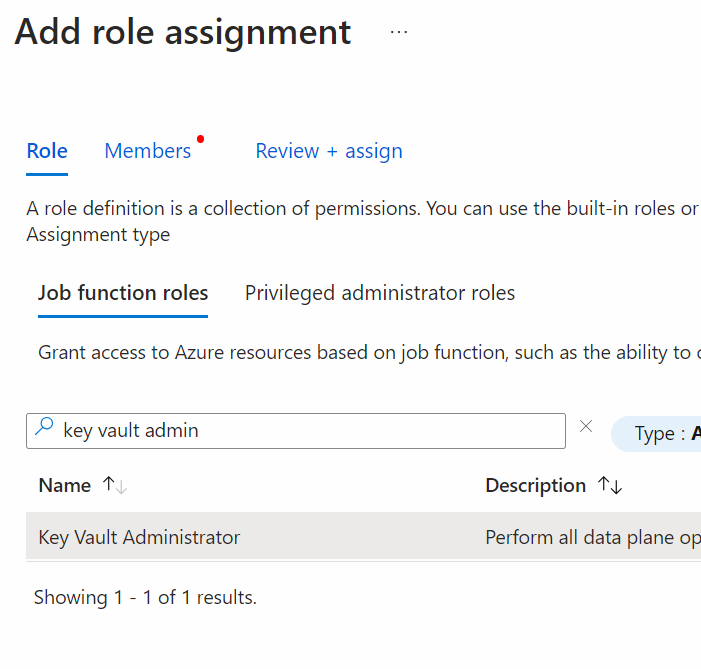Click the 'Showing 1 - 1 of 1 results.' text

click(x=145, y=597)
